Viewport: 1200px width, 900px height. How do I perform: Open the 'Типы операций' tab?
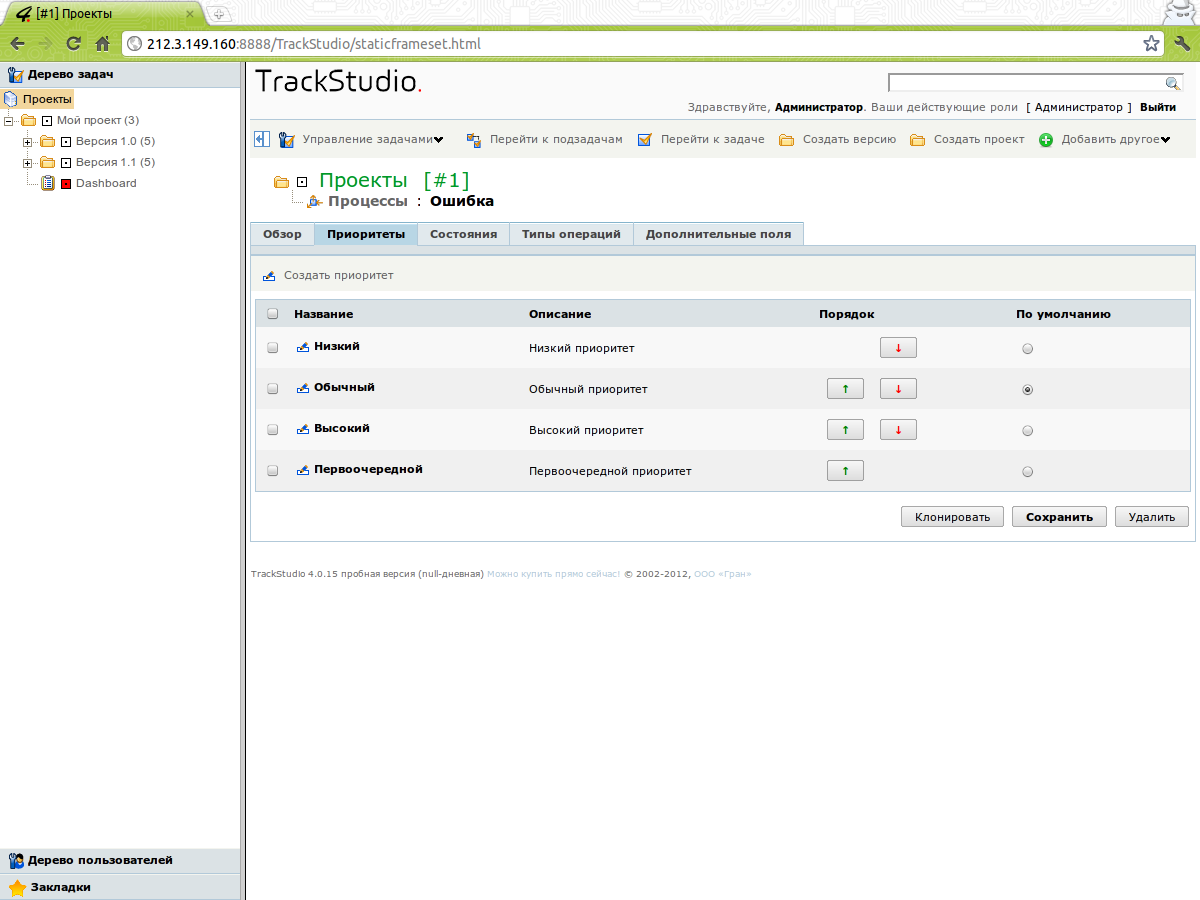[x=571, y=234]
